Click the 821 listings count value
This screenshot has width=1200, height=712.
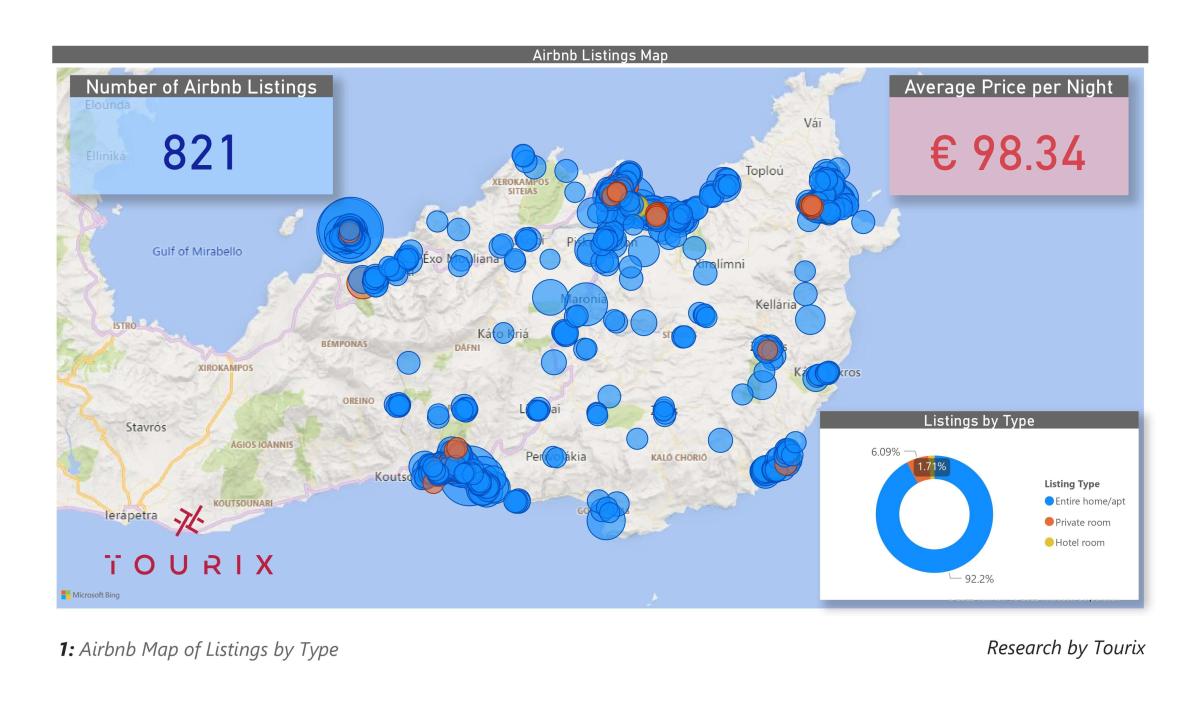tap(198, 153)
